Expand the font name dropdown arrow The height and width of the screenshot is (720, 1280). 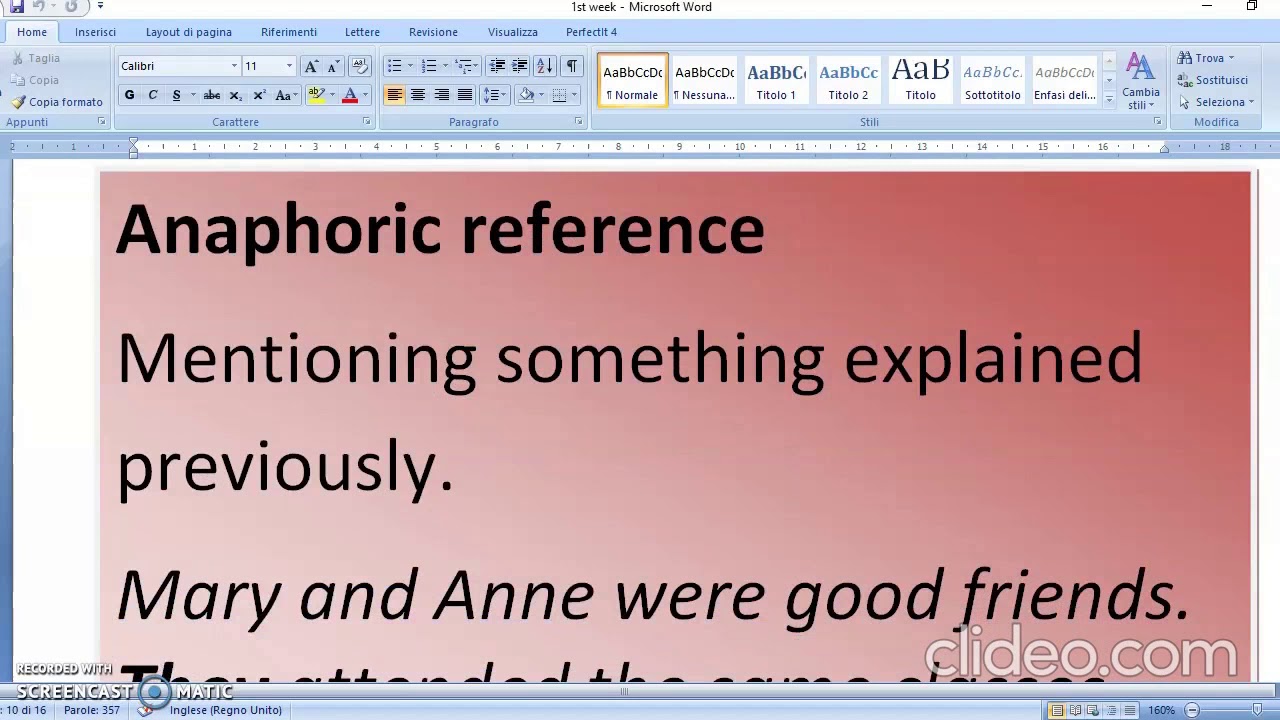(x=234, y=66)
